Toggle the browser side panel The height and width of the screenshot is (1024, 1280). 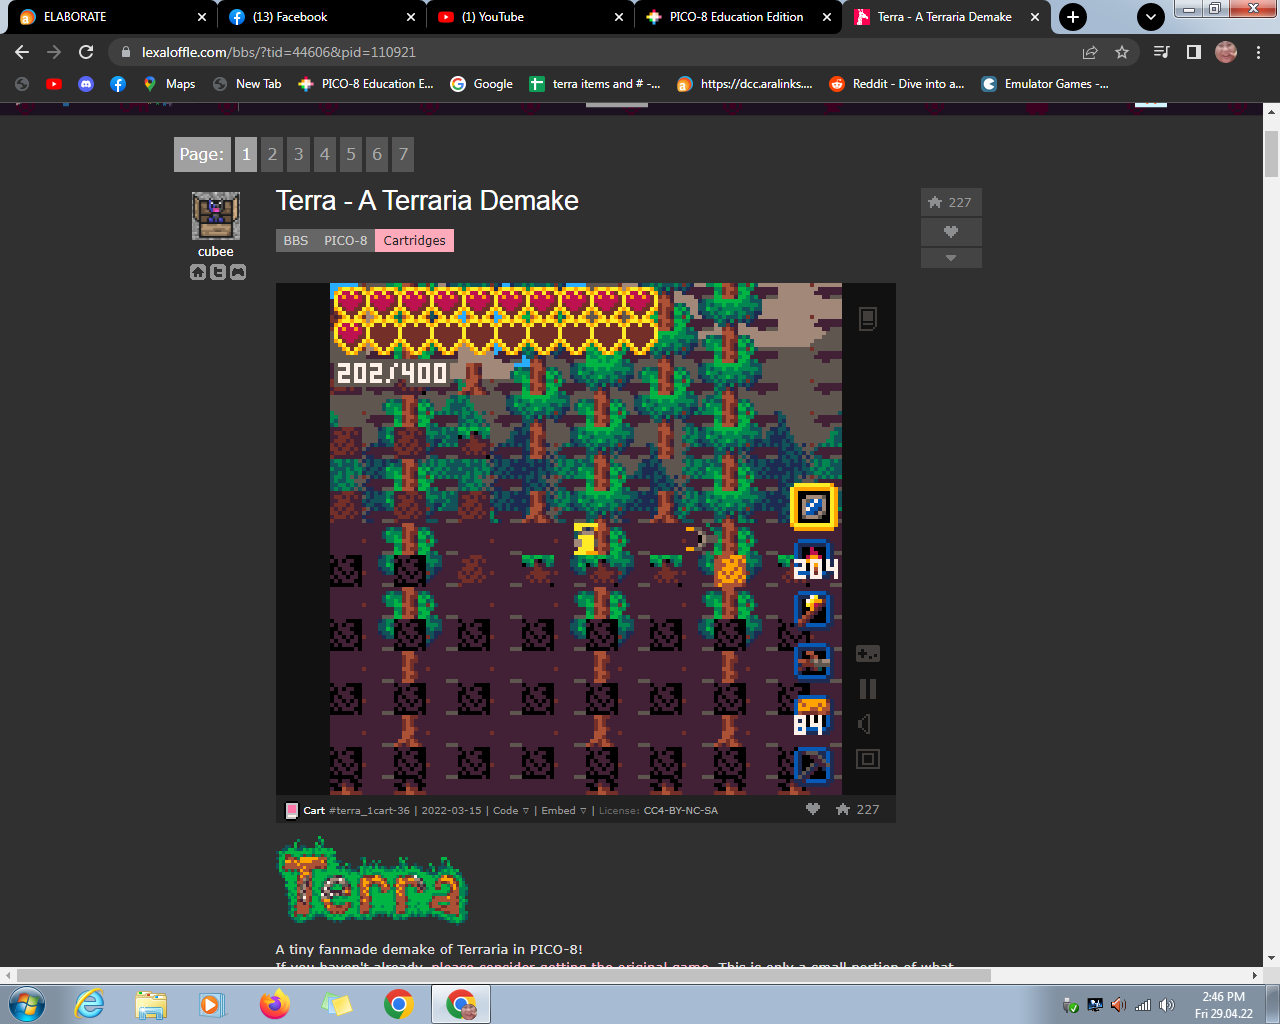[1194, 52]
